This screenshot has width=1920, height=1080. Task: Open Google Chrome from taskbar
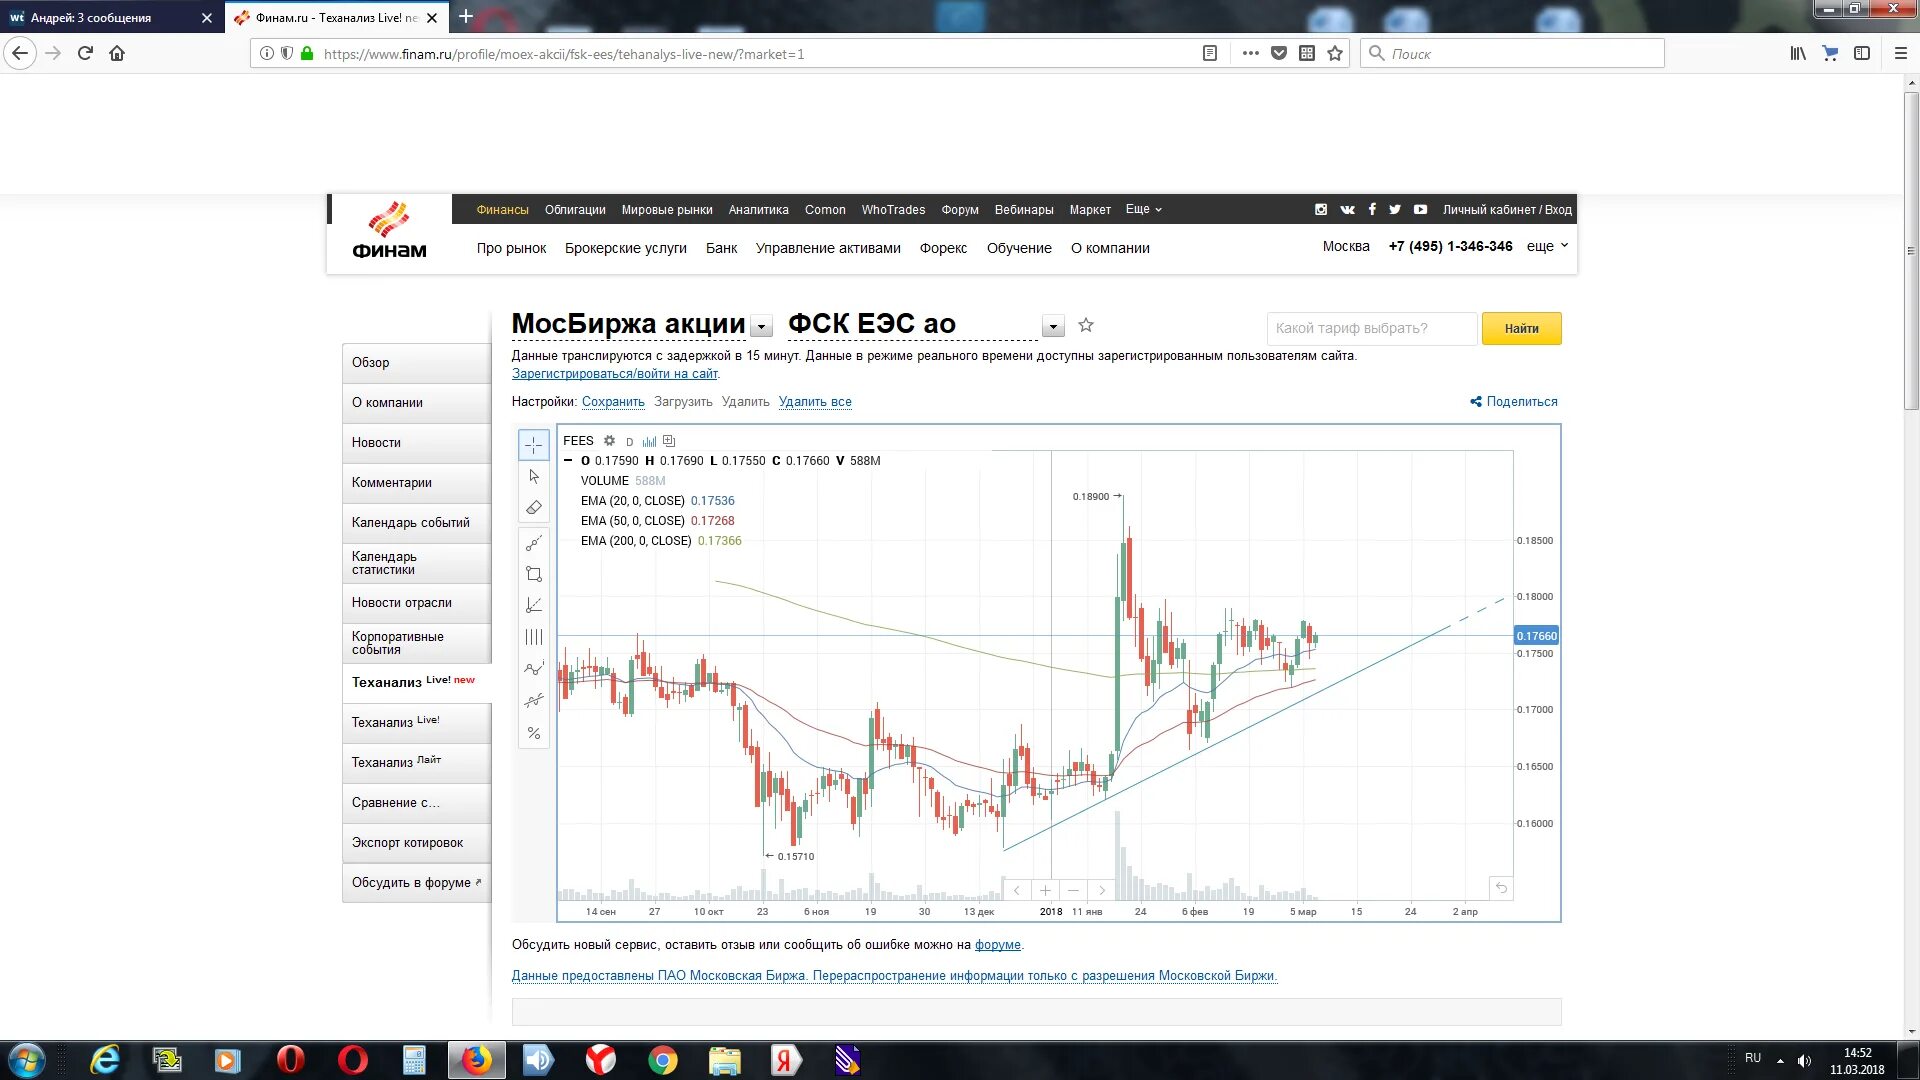(662, 1060)
